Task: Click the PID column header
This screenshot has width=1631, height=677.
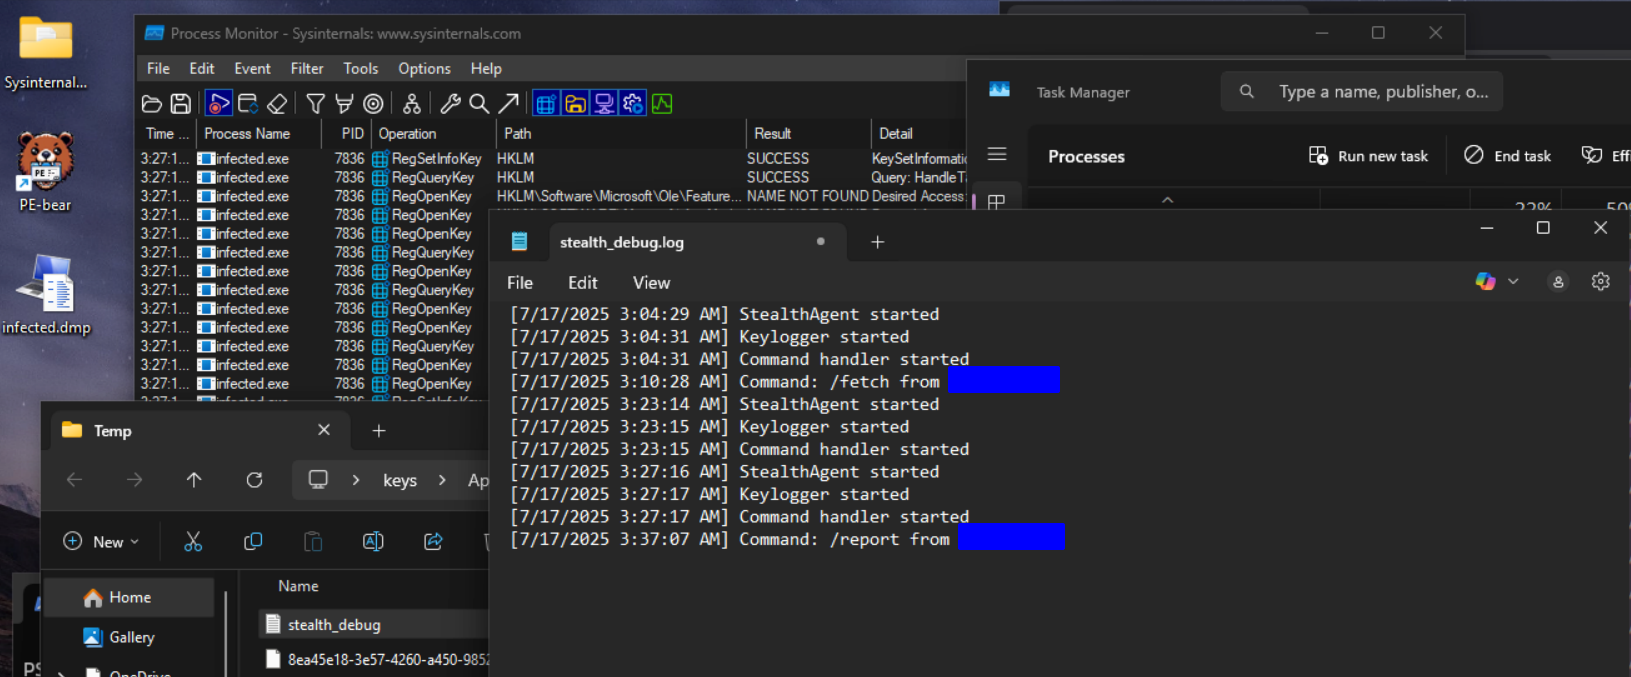Action: (346, 133)
